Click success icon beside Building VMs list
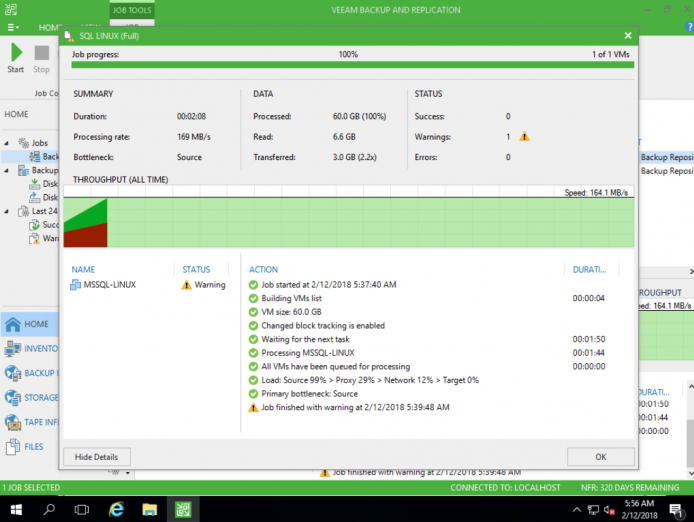Screen dimensions: 694x522 tap(253, 298)
